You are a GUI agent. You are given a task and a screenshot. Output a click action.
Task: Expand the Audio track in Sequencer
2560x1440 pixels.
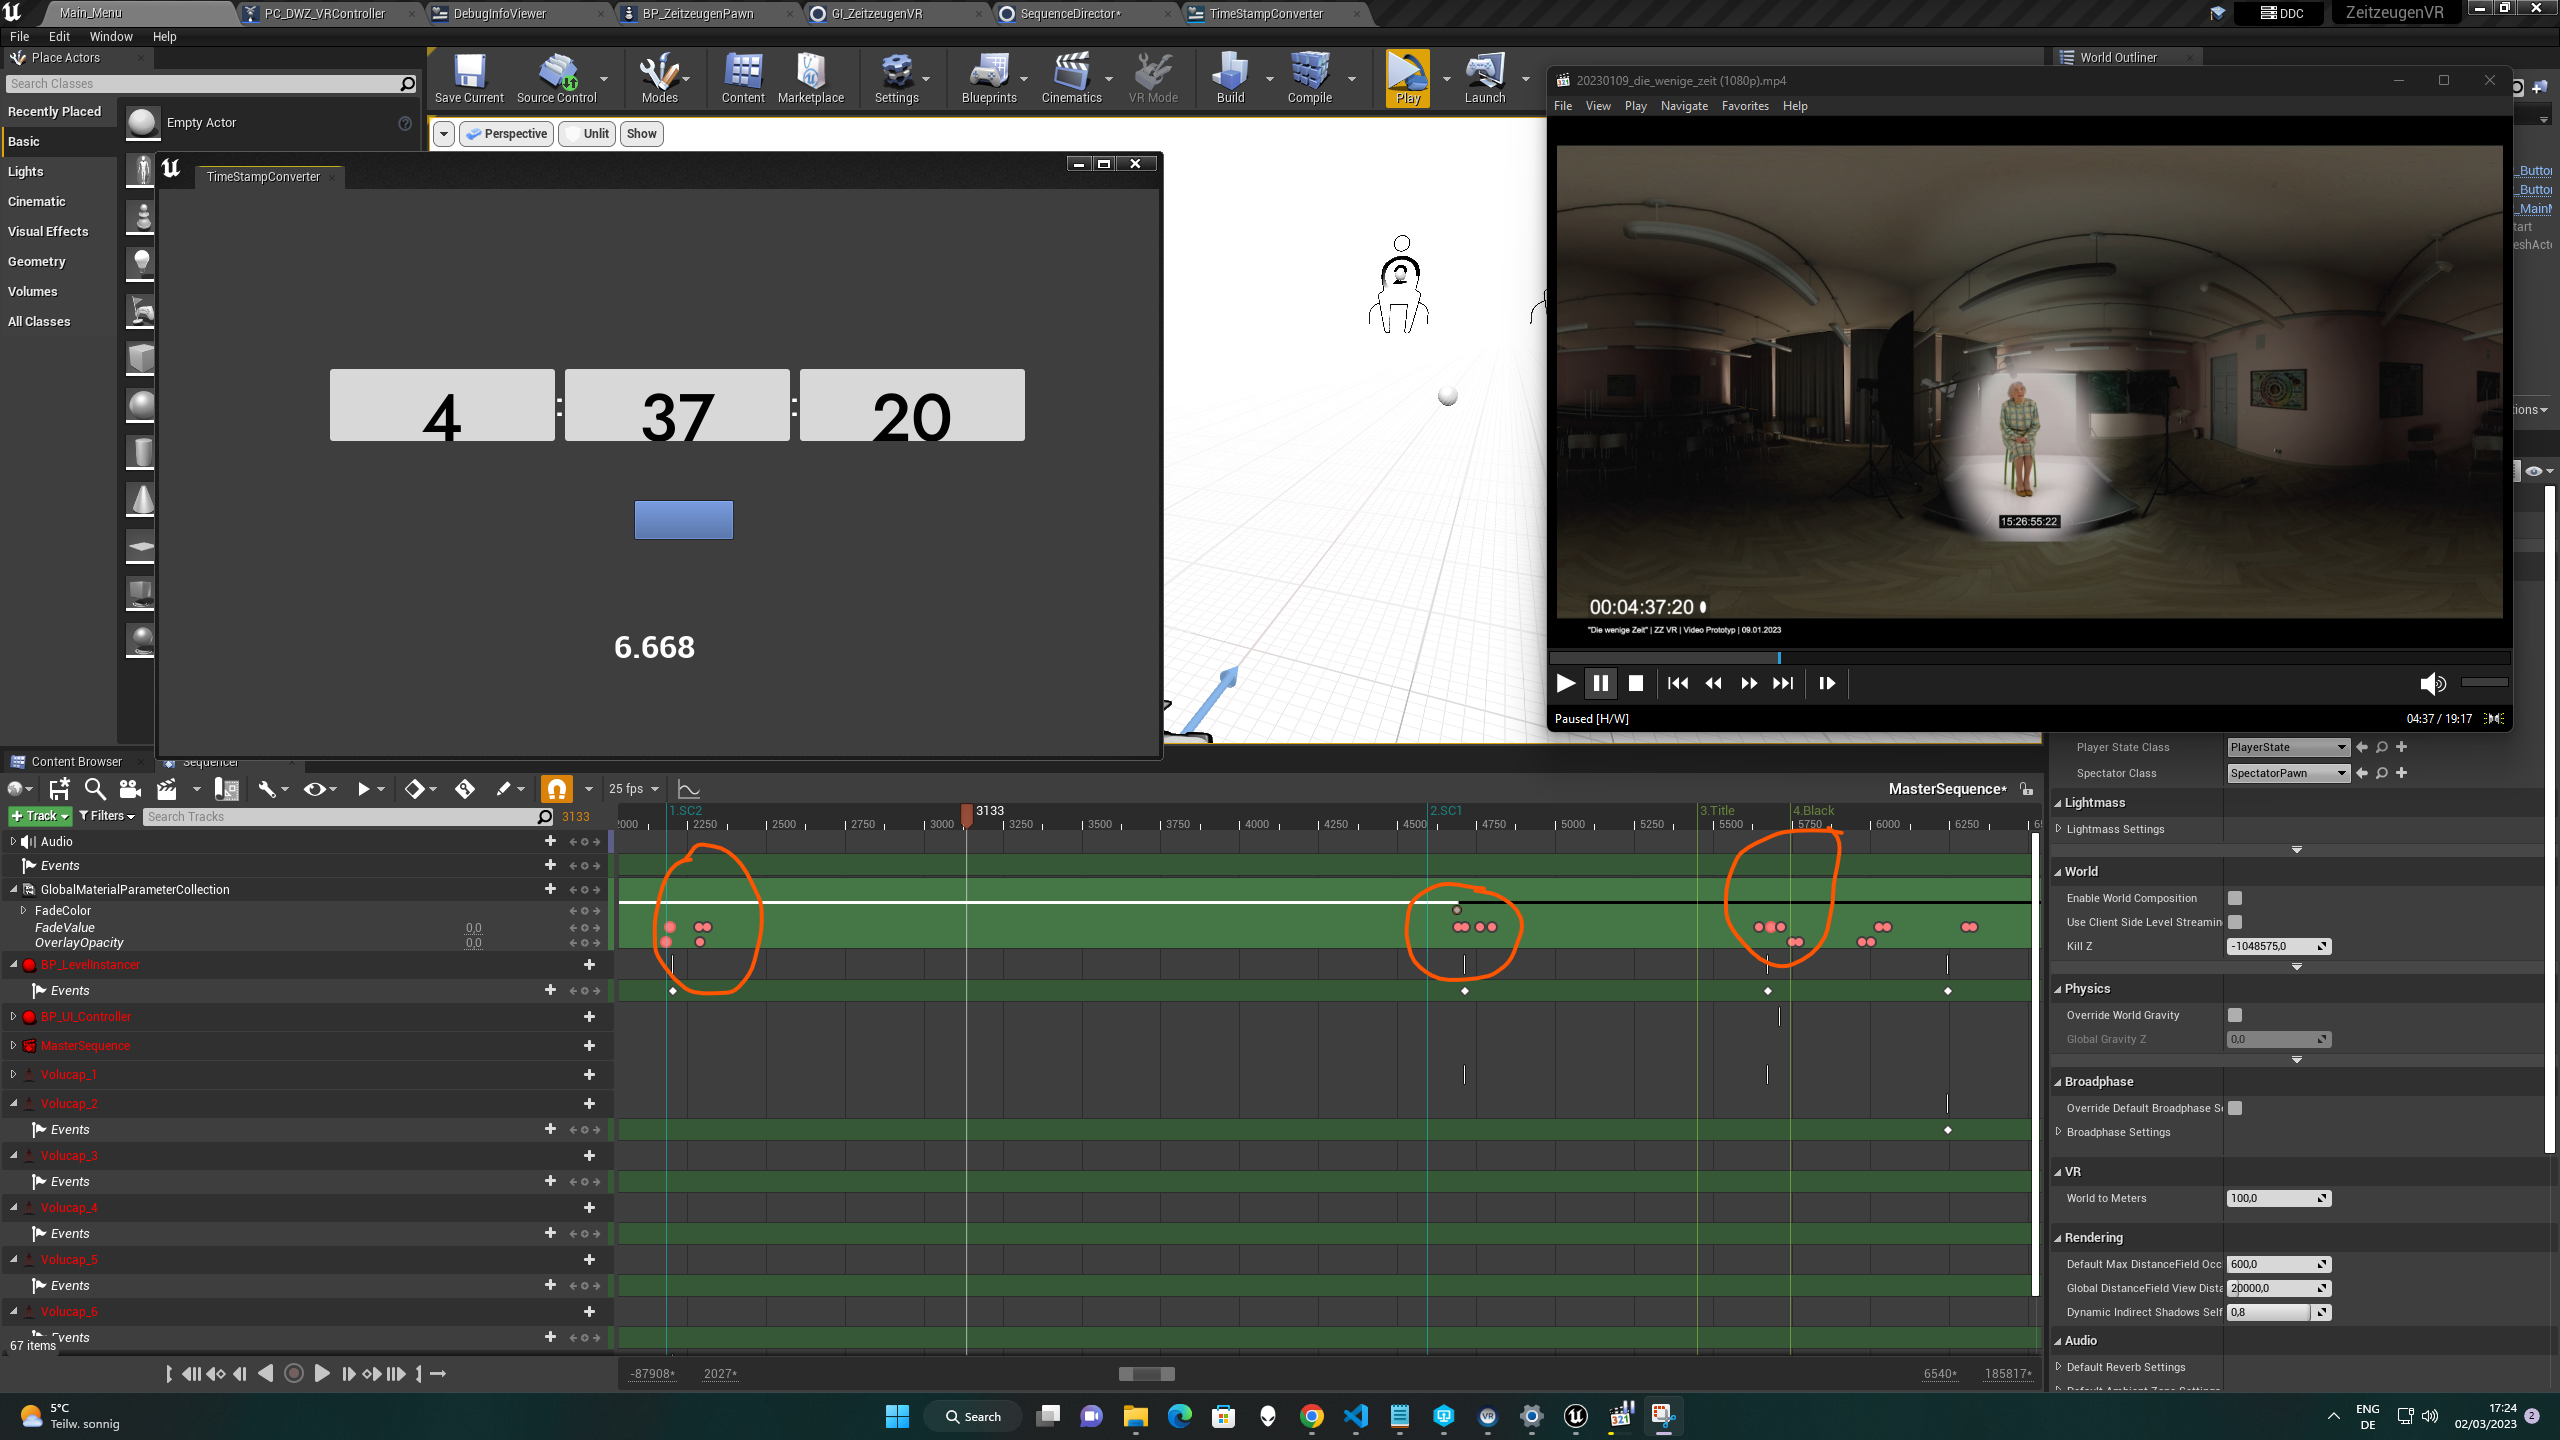[x=13, y=841]
